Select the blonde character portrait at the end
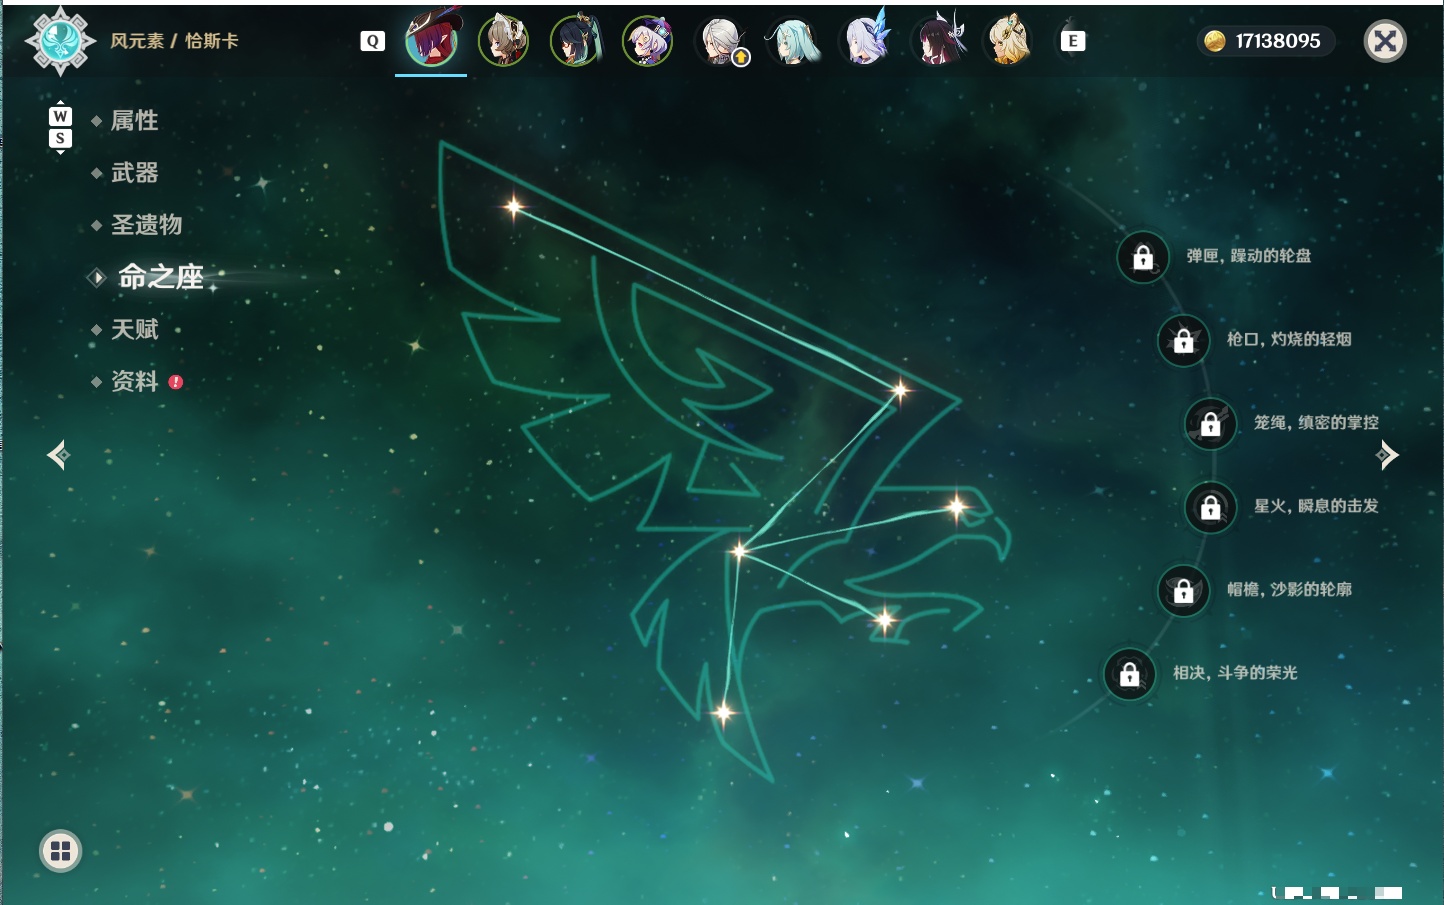The image size is (1444, 905). [1009, 41]
